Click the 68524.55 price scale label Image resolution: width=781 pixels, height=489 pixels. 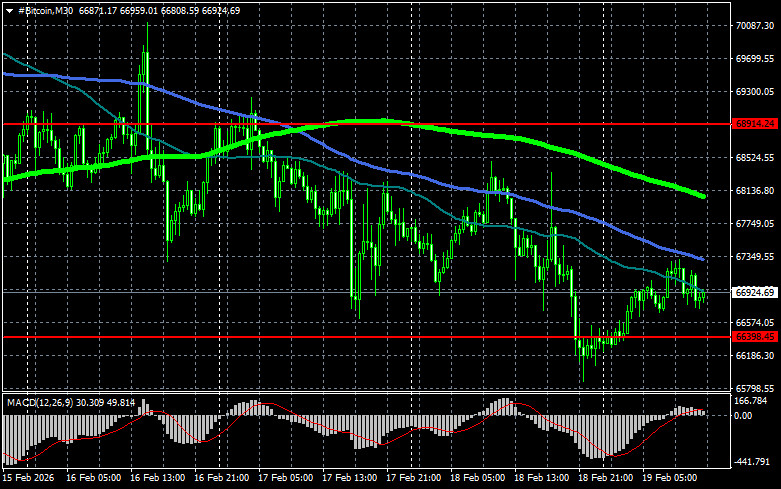point(755,157)
